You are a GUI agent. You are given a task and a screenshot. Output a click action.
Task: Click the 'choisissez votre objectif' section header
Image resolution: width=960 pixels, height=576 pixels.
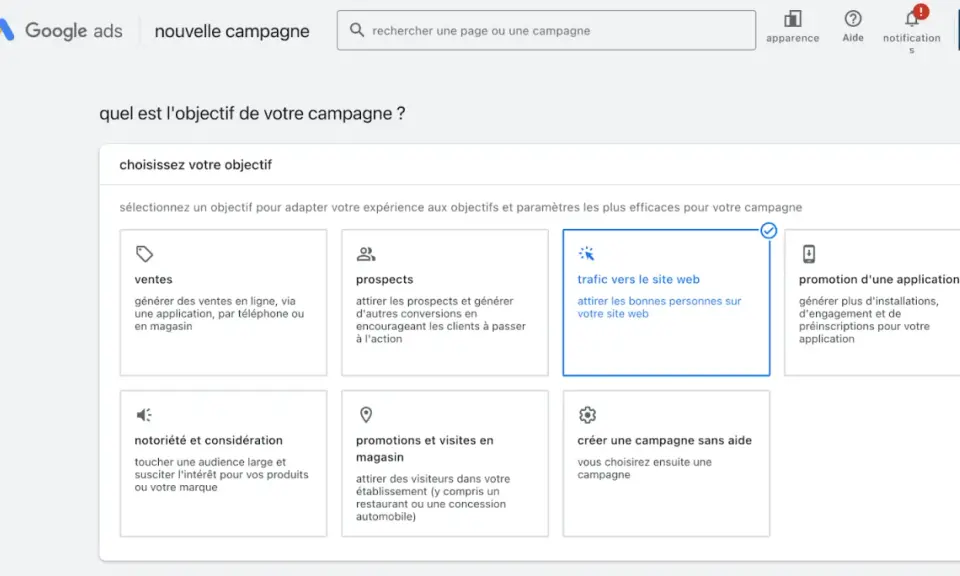tap(195, 165)
